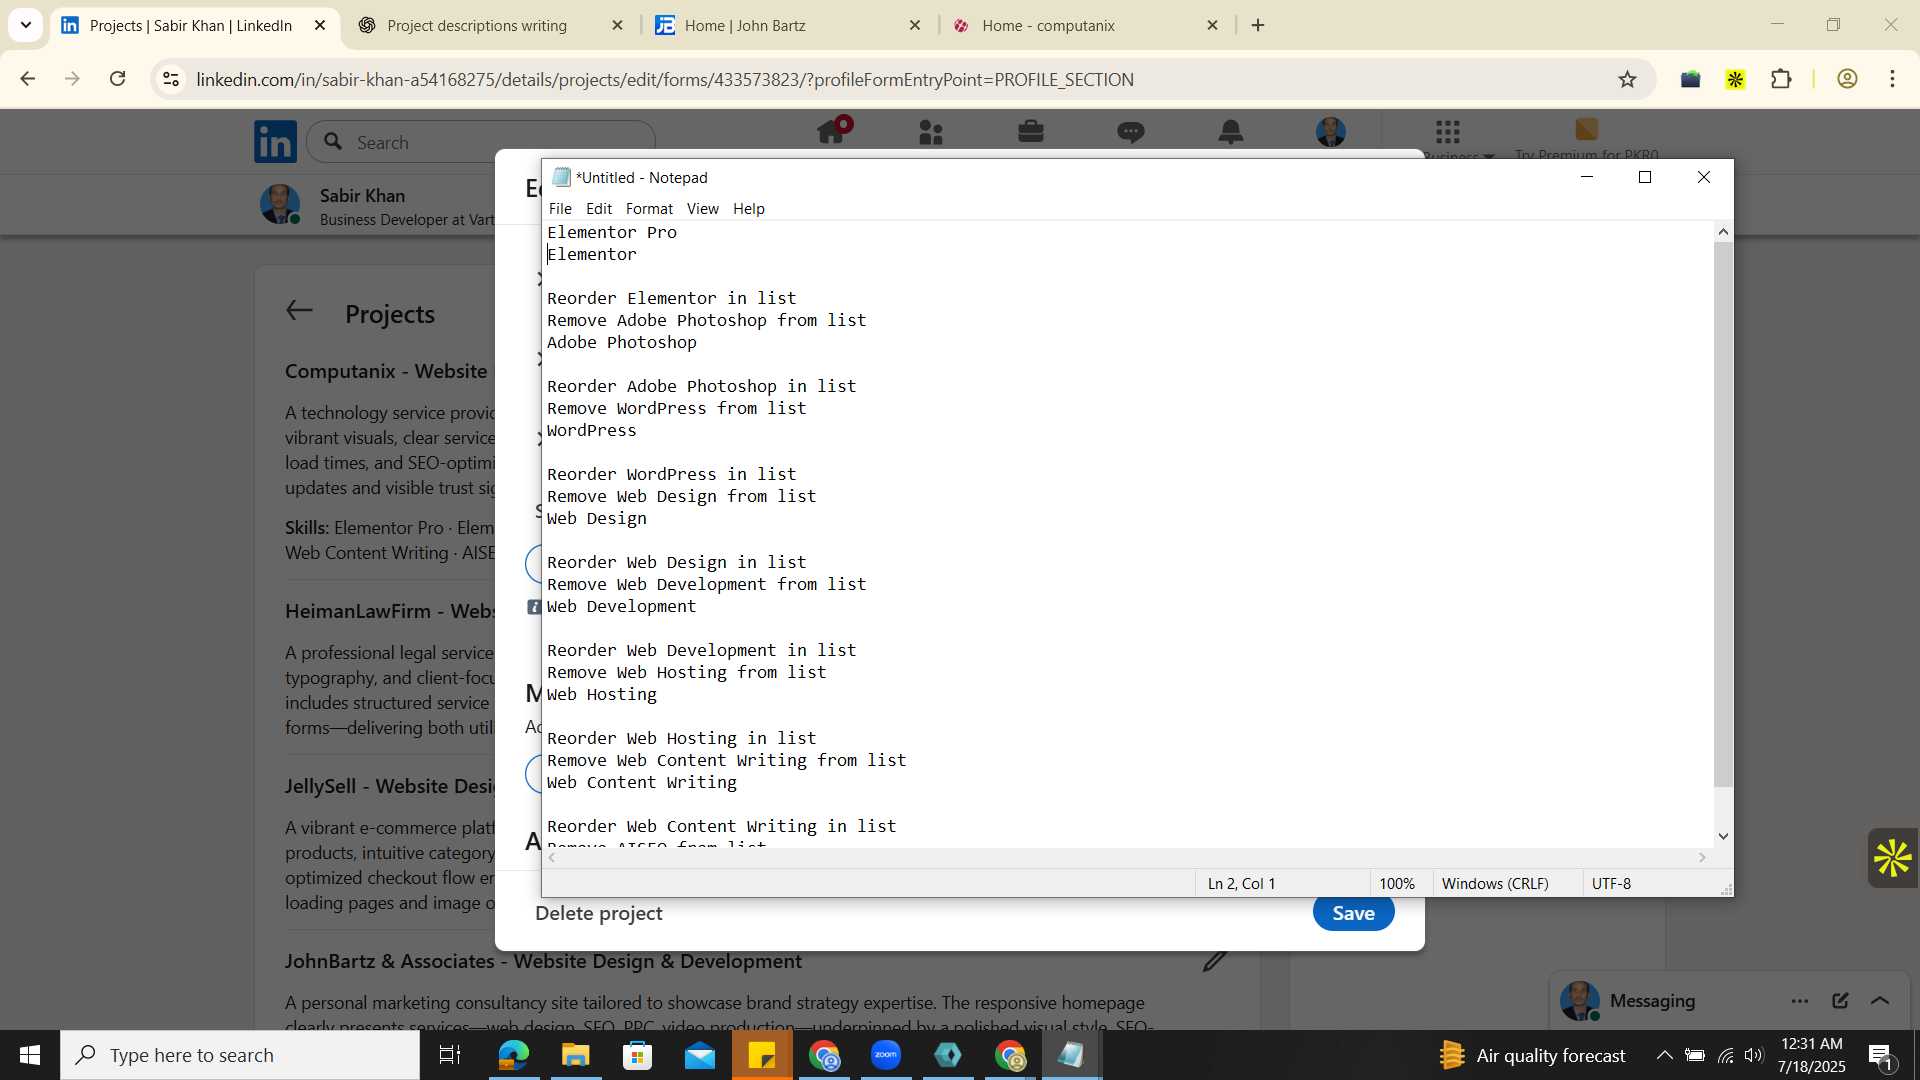The height and width of the screenshot is (1080, 1920).
Task: Click yellow asterisk extension icon
Action: [x=1735, y=80]
